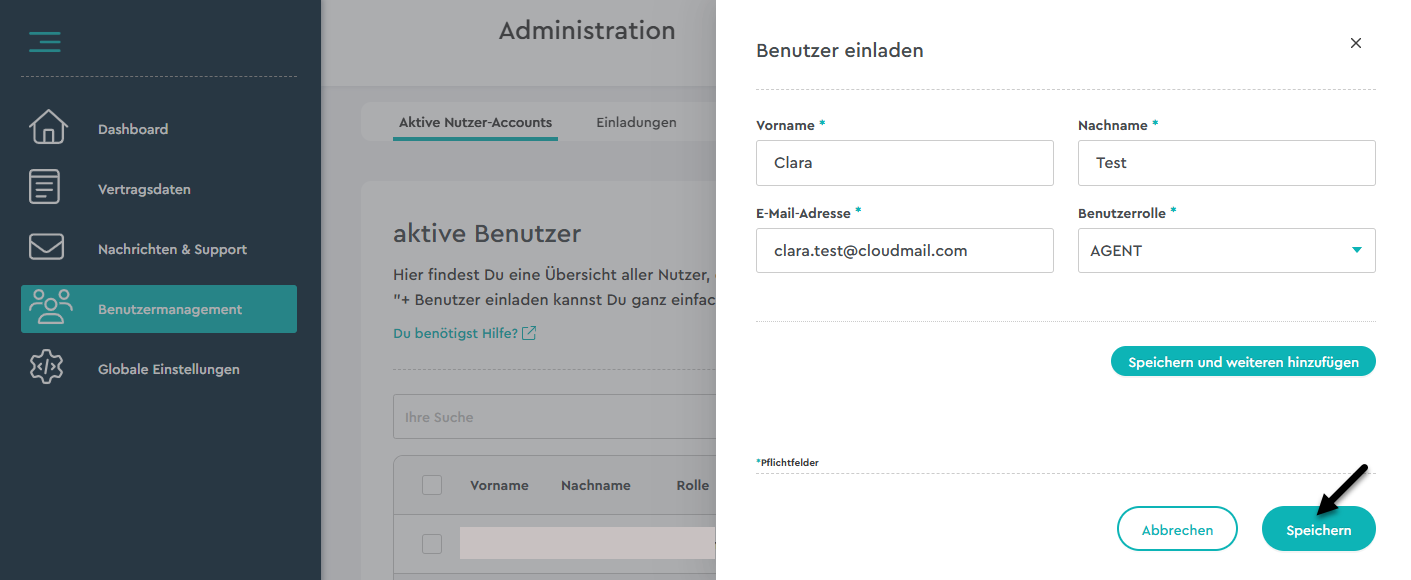This screenshot has width=1411, height=580.
Task: Click the Nachrichten & Support envelope icon
Action: click(x=47, y=248)
